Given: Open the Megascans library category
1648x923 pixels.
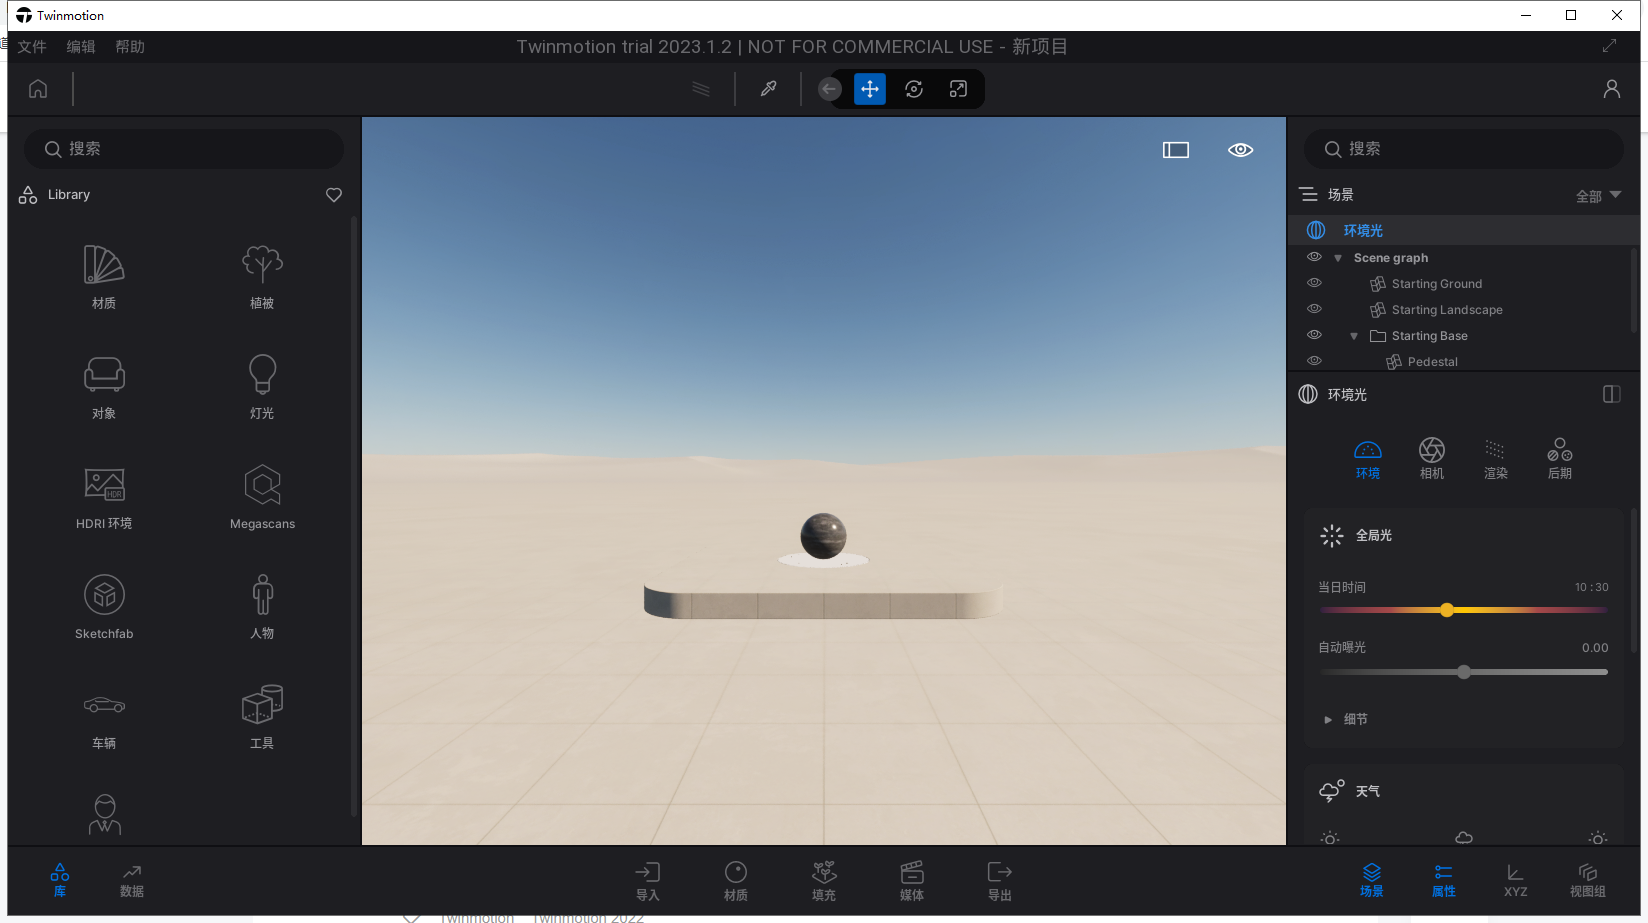Looking at the screenshot, I should pyautogui.click(x=262, y=496).
